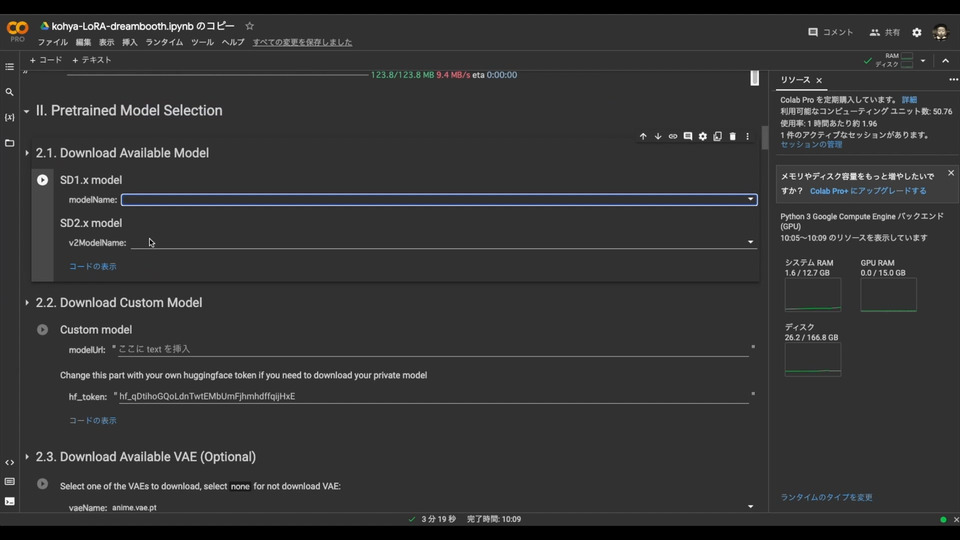Click the RAM ディスク usage indicator
This screenshot has height=540, width=960.
pos(894,60)
